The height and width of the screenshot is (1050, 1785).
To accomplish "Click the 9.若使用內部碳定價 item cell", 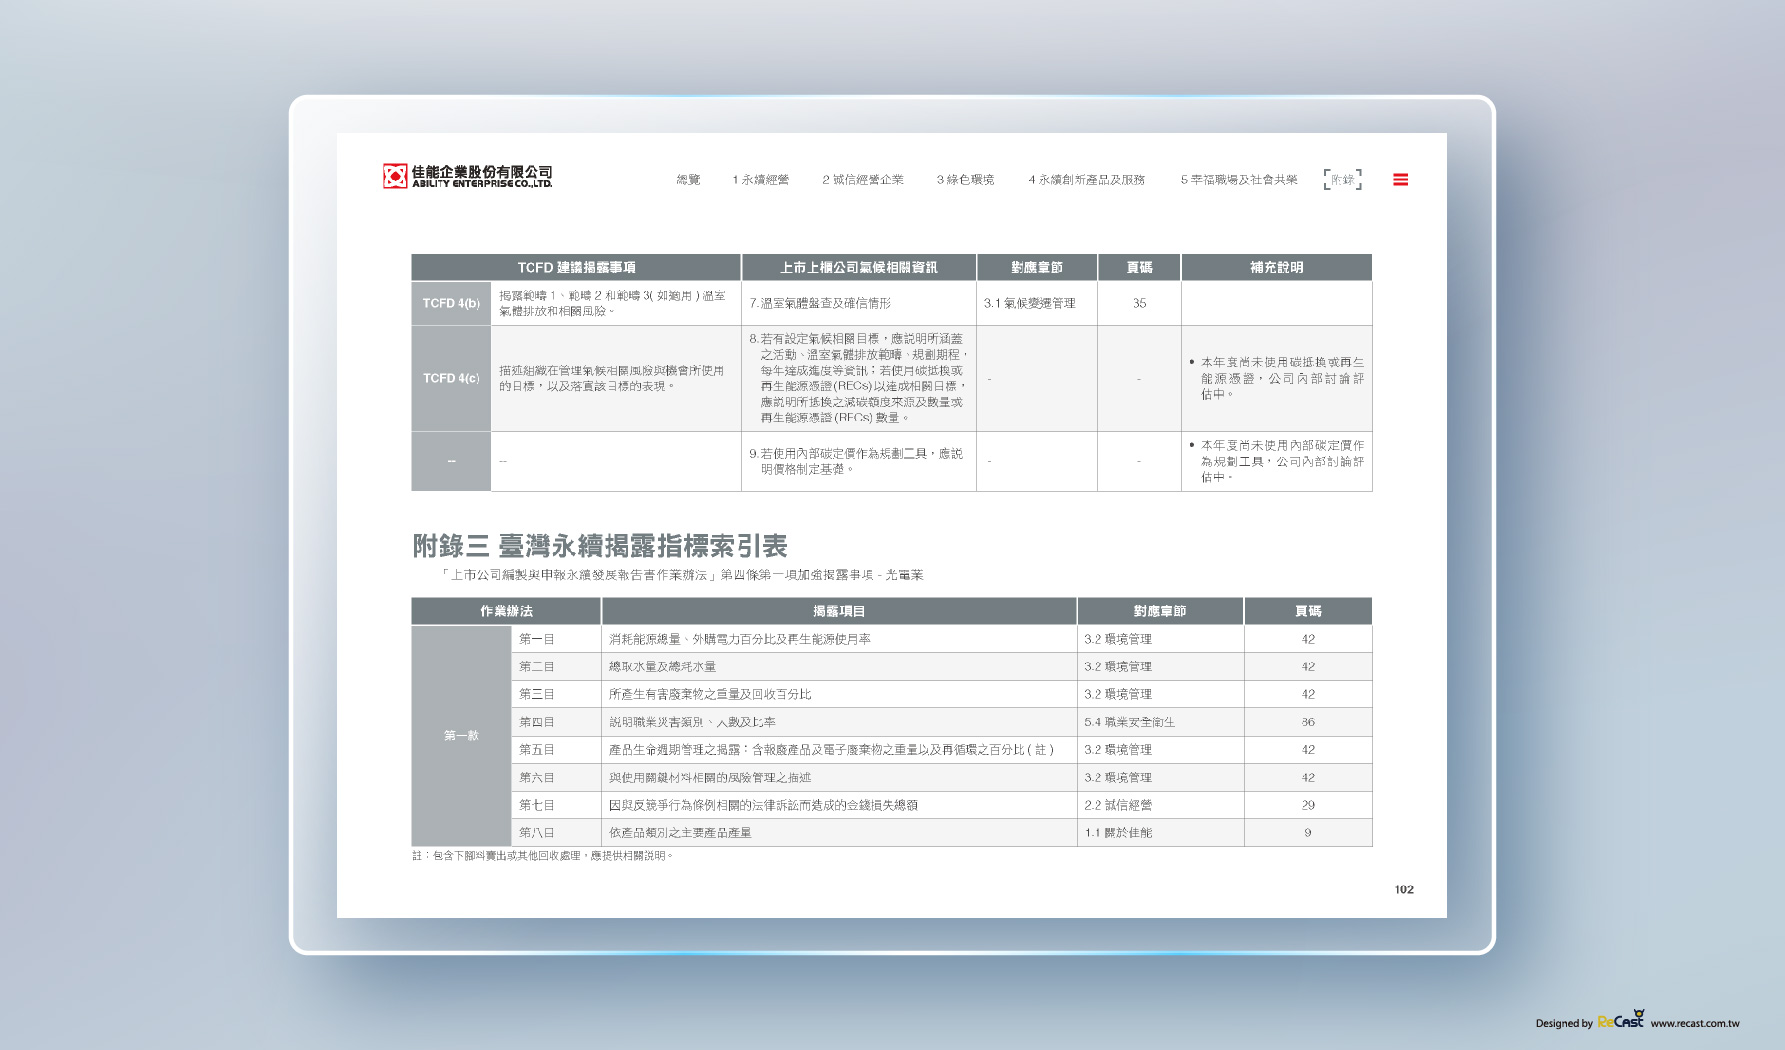I will point(859,461).
